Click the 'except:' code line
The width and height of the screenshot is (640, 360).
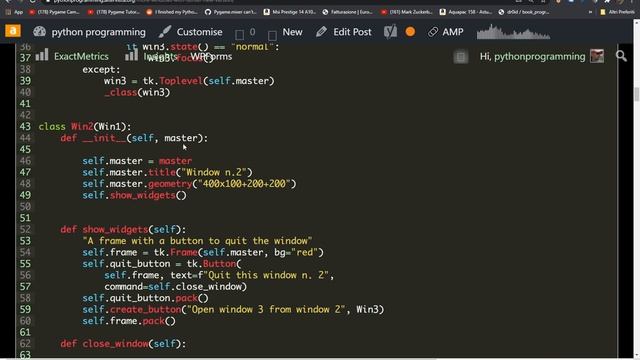[x=101, y=69]
